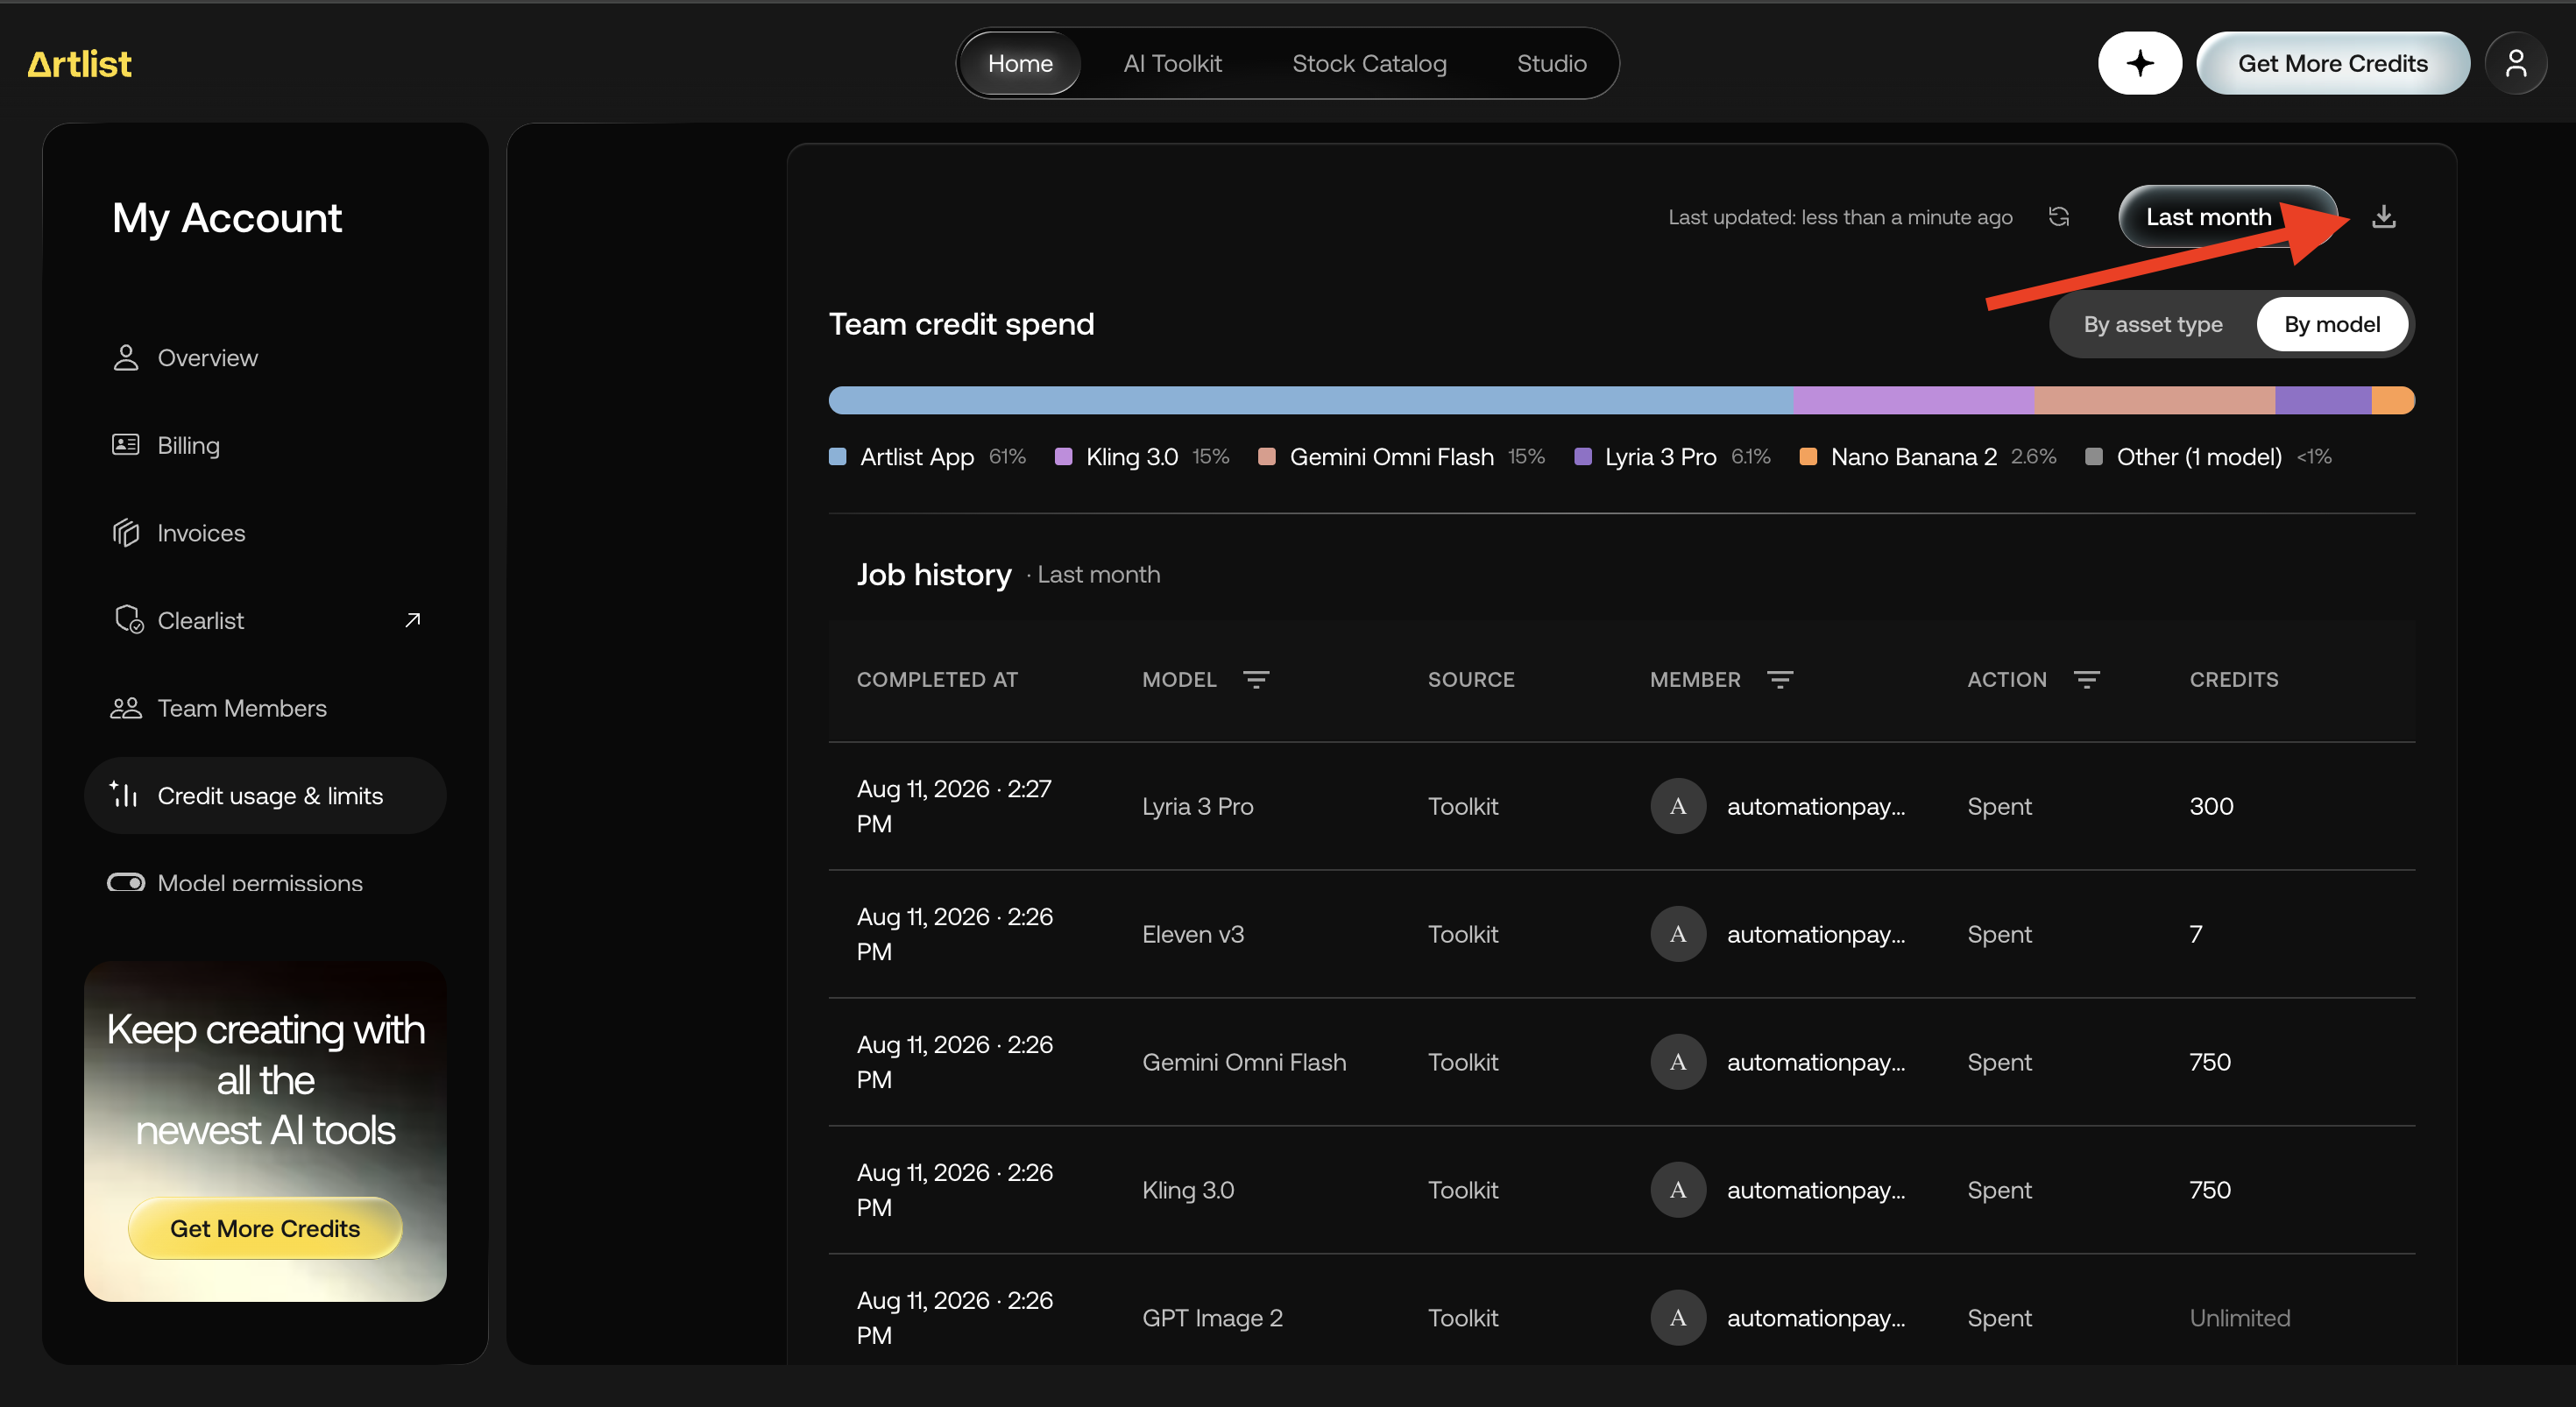Open the Member column filter icon
2576x1407 pixels.
click(1780, 680)
